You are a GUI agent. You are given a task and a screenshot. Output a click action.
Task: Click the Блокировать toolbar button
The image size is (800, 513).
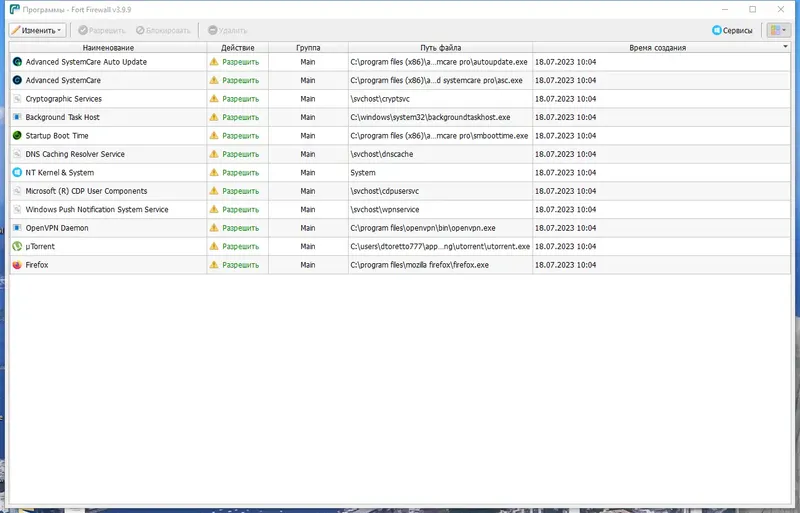click(x=163, y=31)
